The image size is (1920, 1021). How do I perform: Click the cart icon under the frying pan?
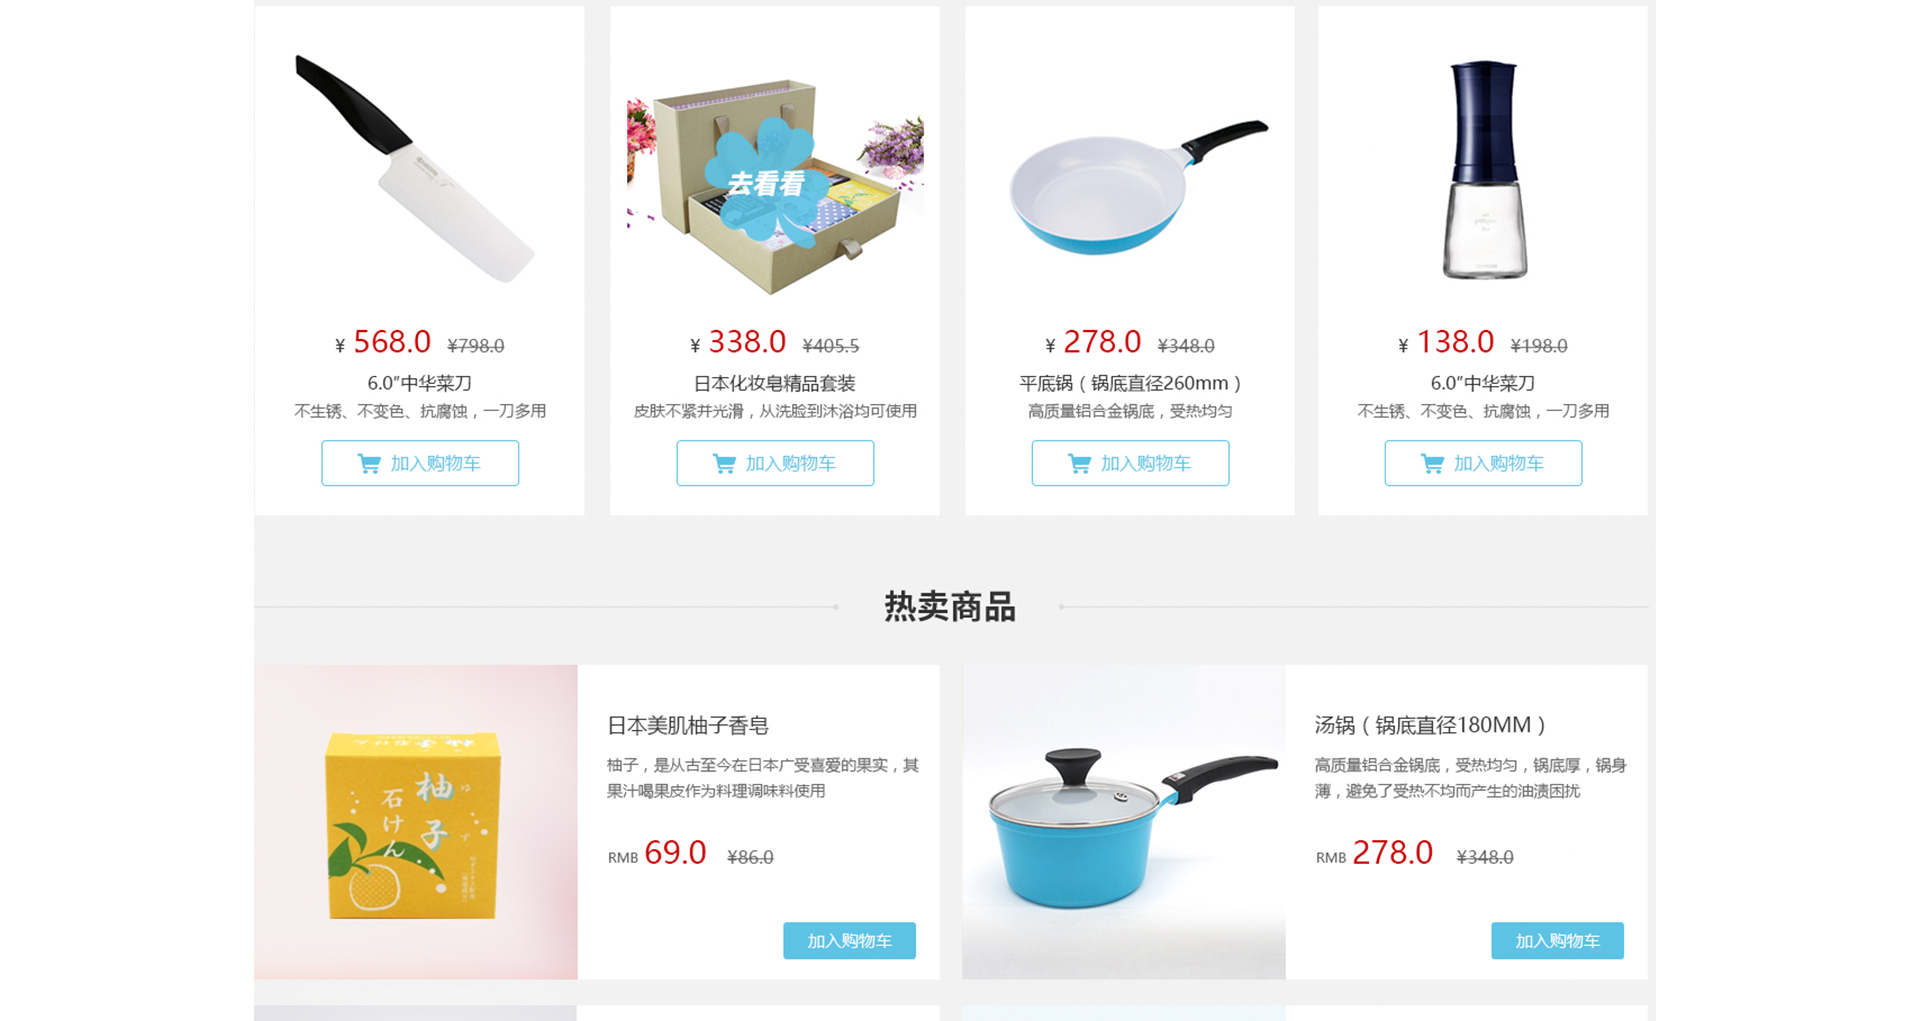1079,464
